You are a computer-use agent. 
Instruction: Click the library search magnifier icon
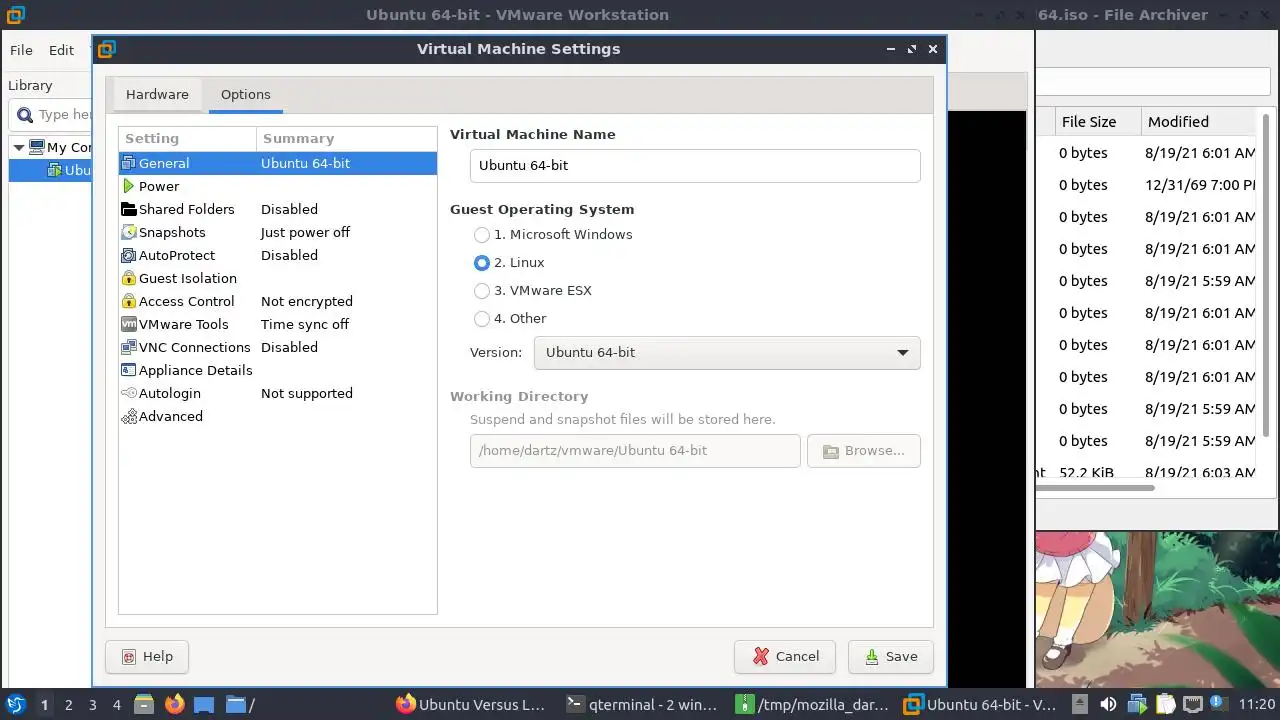coord(25,114)
